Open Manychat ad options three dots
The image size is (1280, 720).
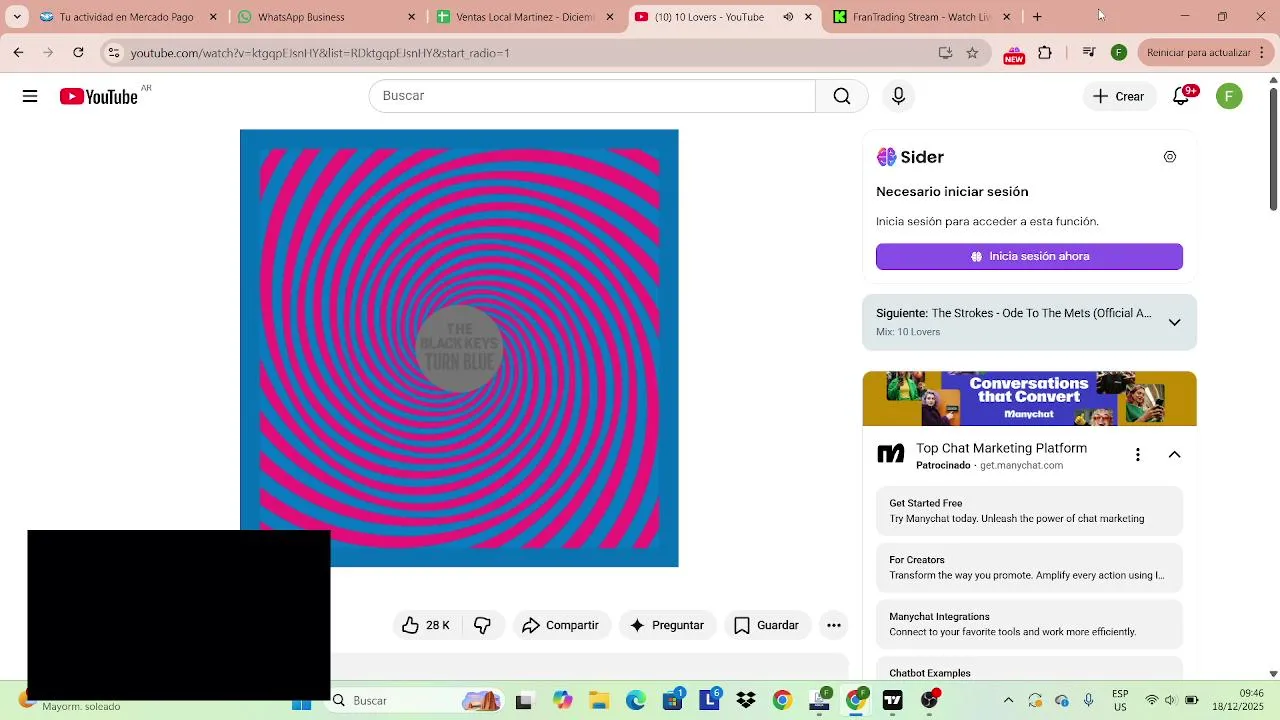pyautogui.click(x=1137, y=455)
